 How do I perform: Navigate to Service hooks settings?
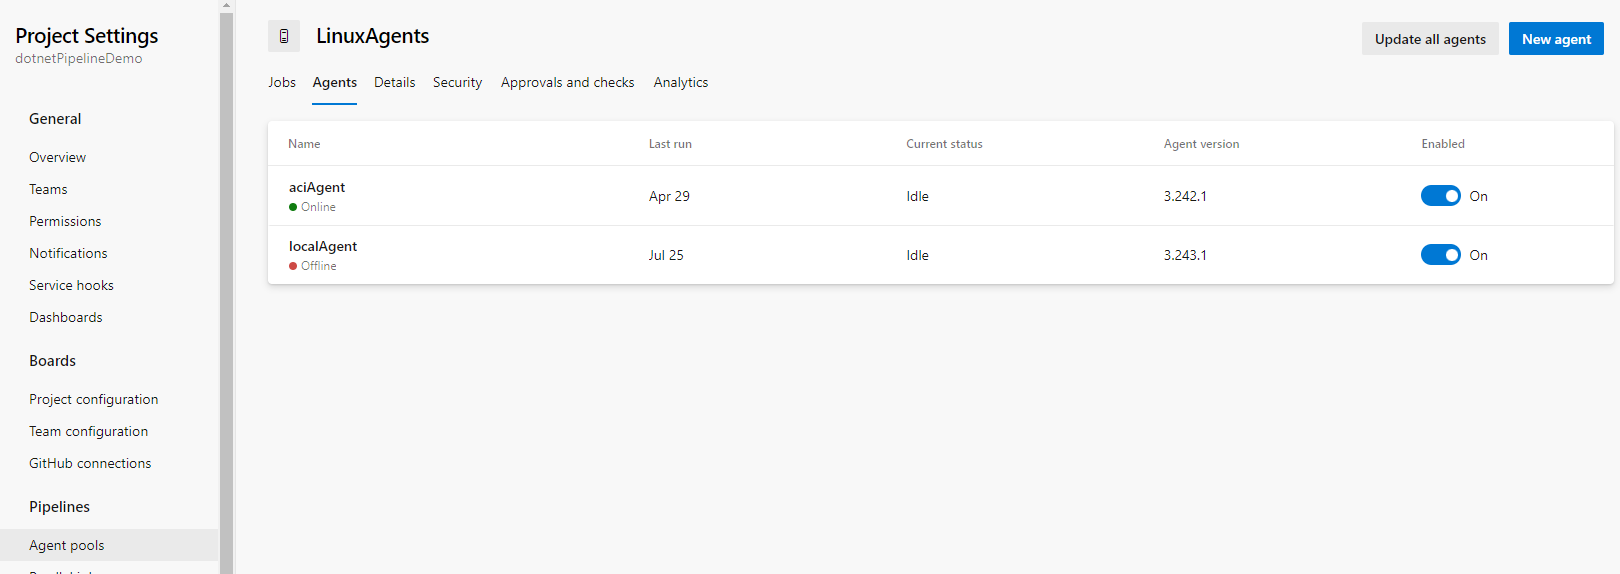click(71, 285)
